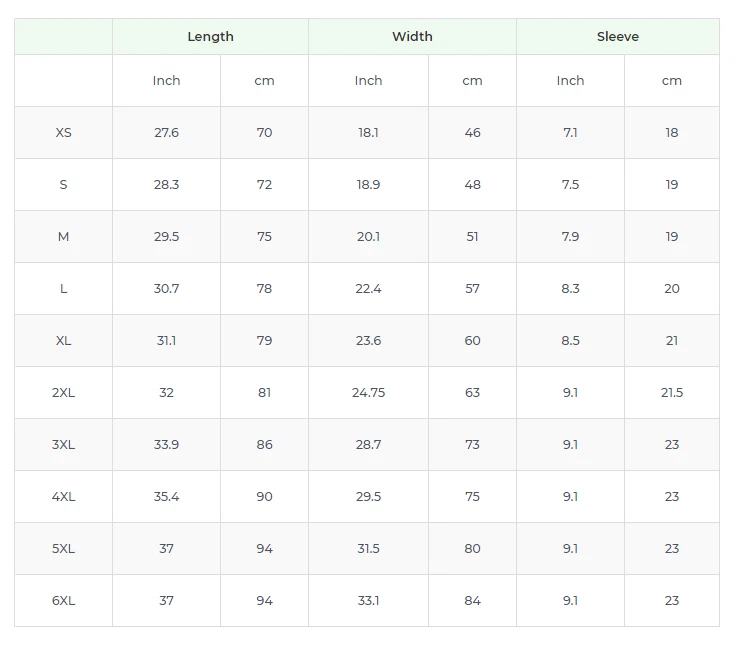
Task: Select the M size row label
Action: pos(64,237)
